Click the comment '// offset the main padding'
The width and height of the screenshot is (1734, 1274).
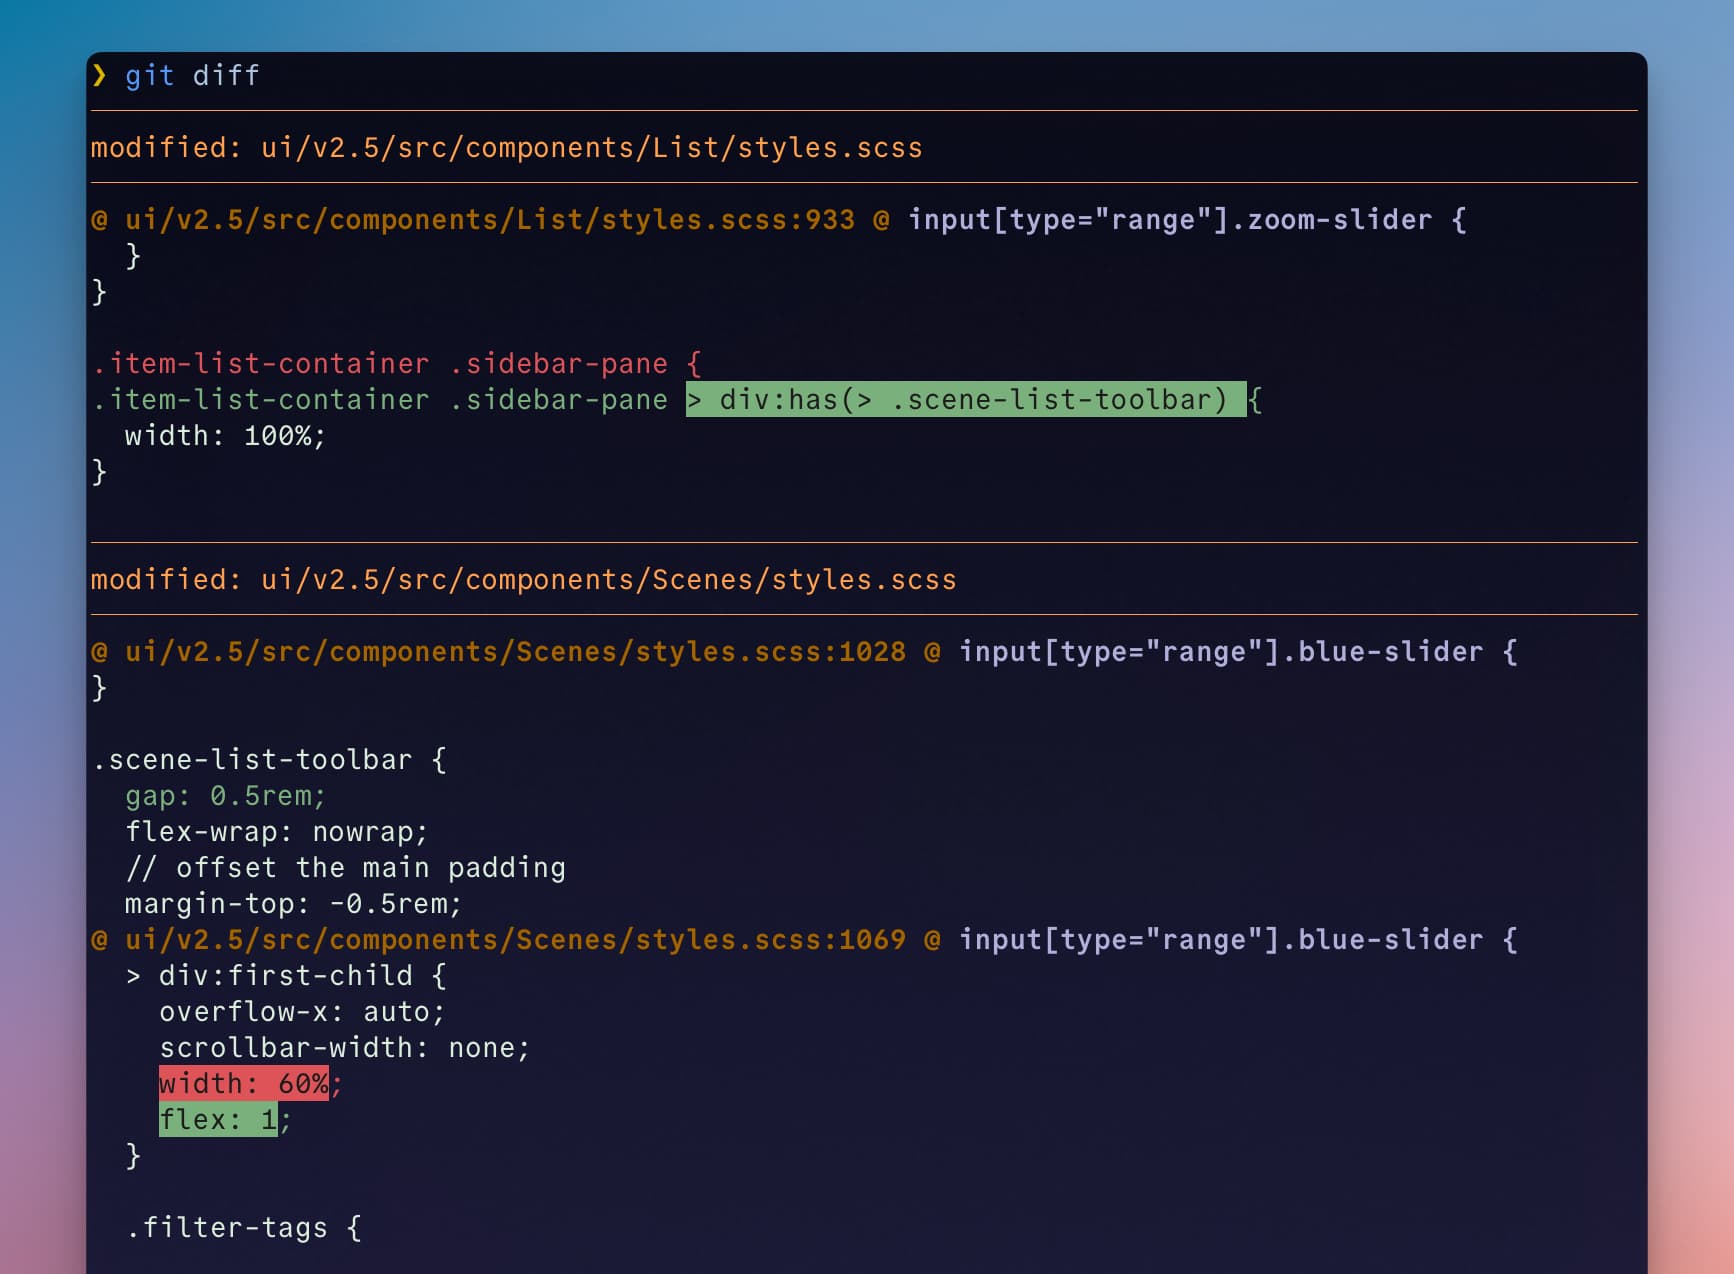pos(345,868)
